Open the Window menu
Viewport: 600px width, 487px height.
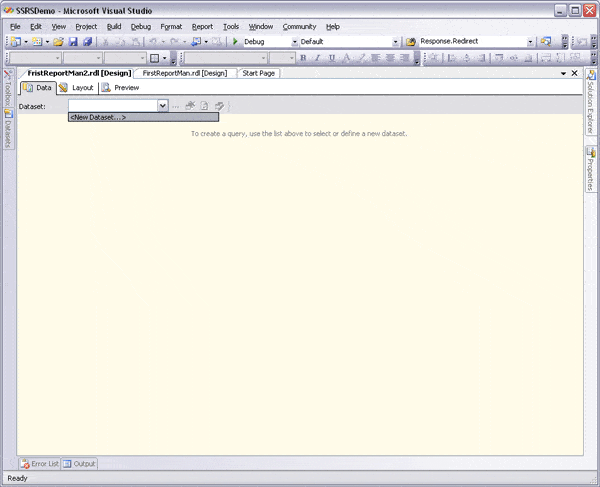pos(261,26)
